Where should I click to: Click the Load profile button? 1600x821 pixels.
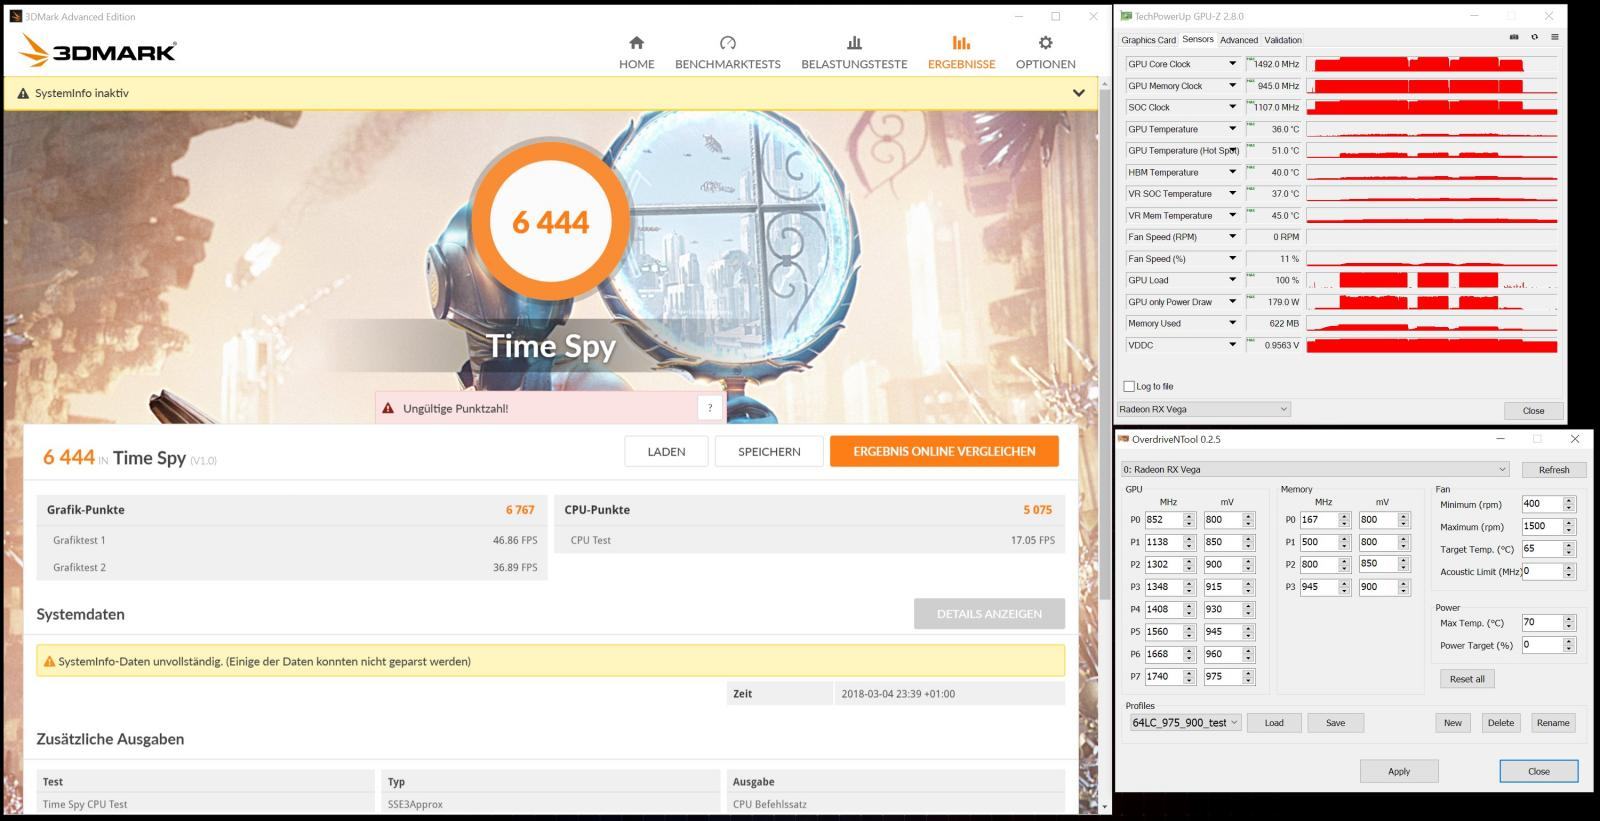point(1274,722)
